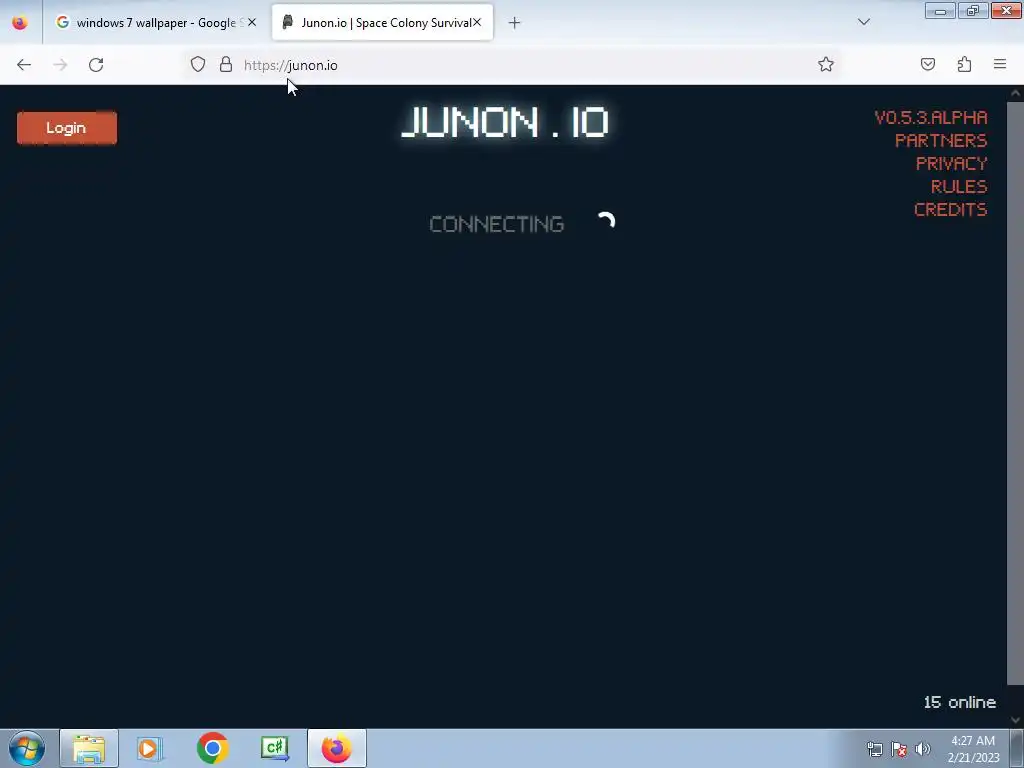Open the V0.5.3.ALPHA version link
The width and height of the screenshot is (1024, 768).
pos(931,118)
